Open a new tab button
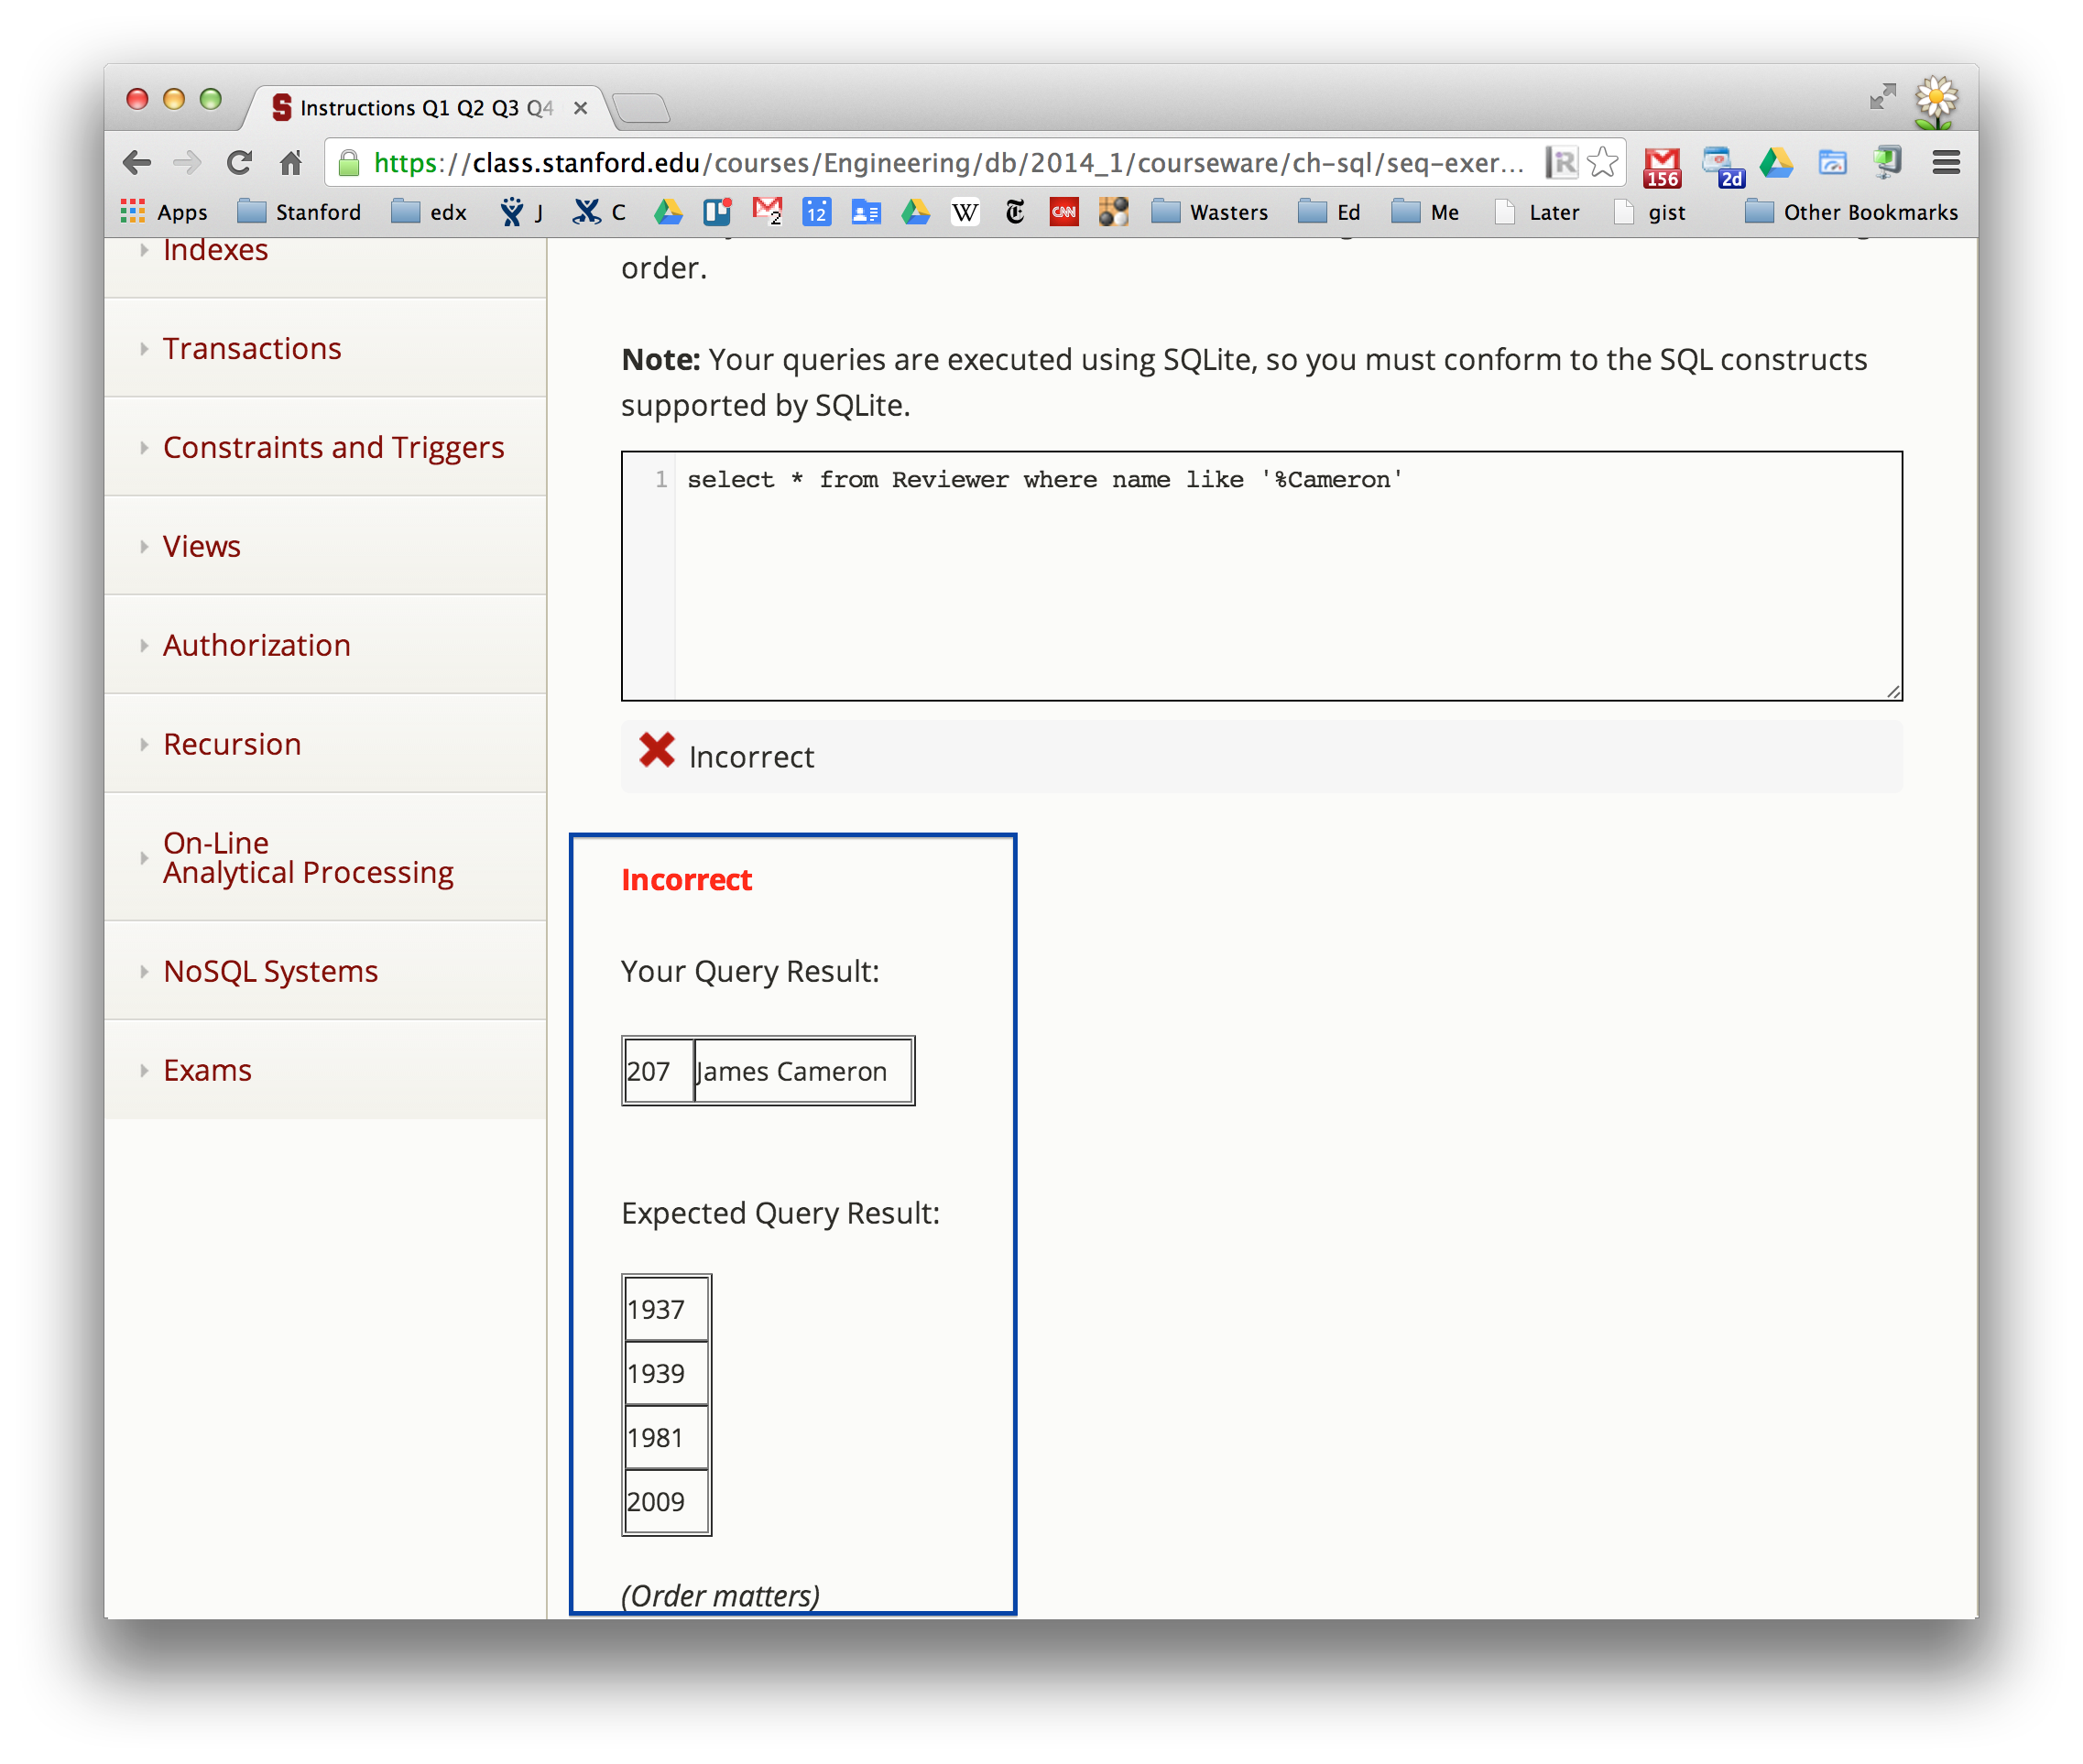 tap(640, 108)
